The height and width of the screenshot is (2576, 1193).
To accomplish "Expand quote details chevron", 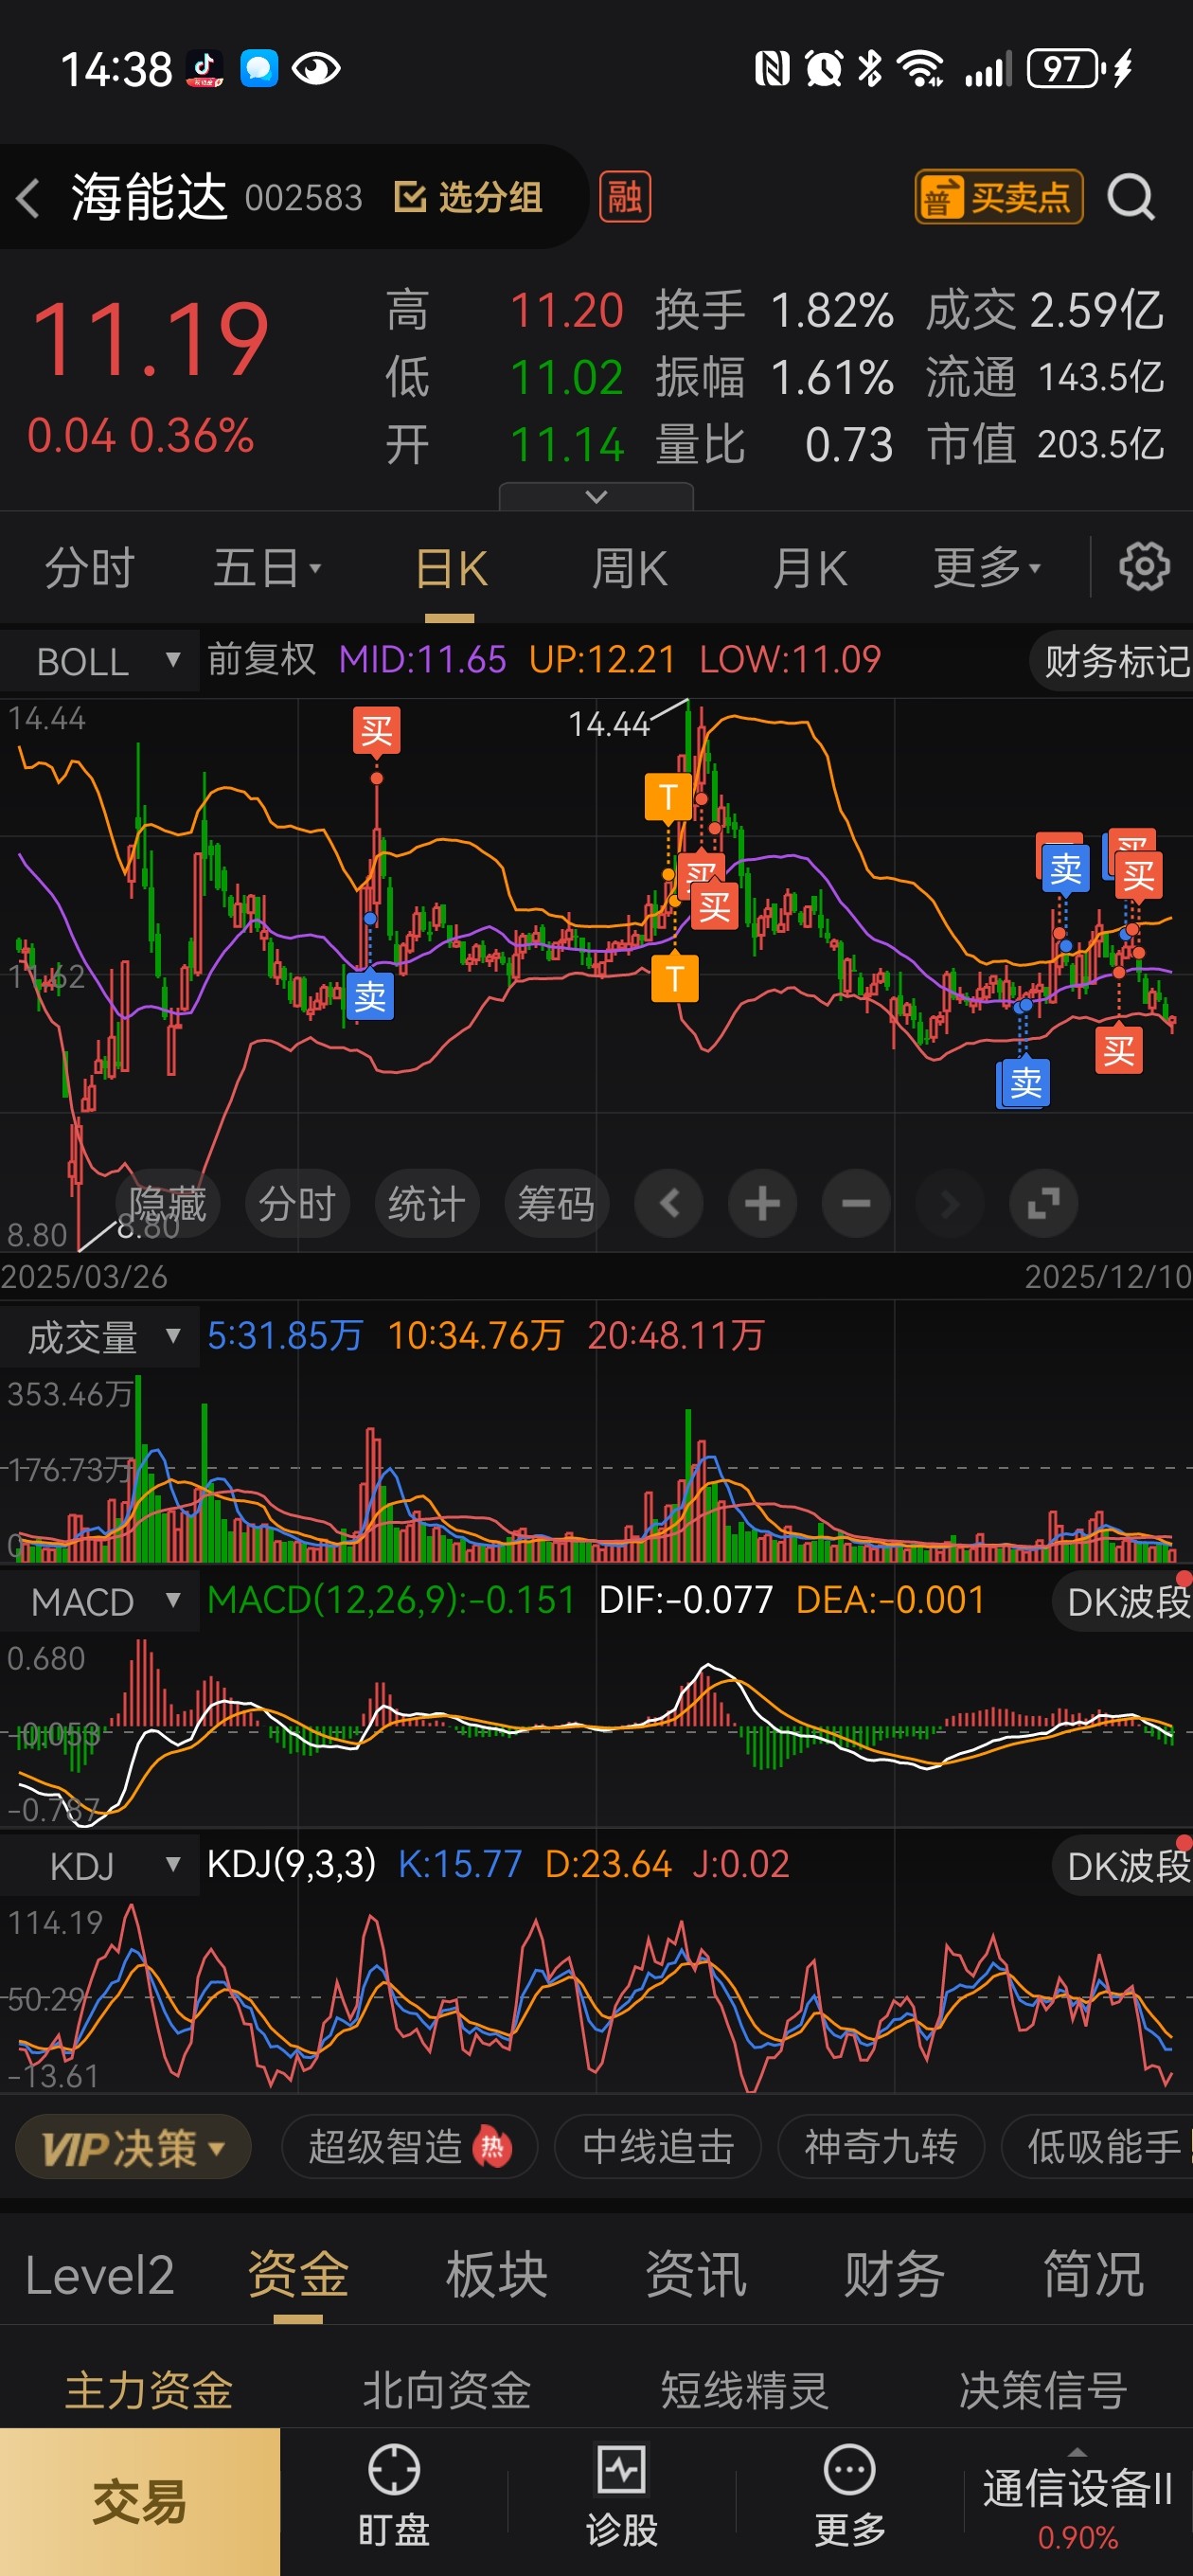I will 596,496.
